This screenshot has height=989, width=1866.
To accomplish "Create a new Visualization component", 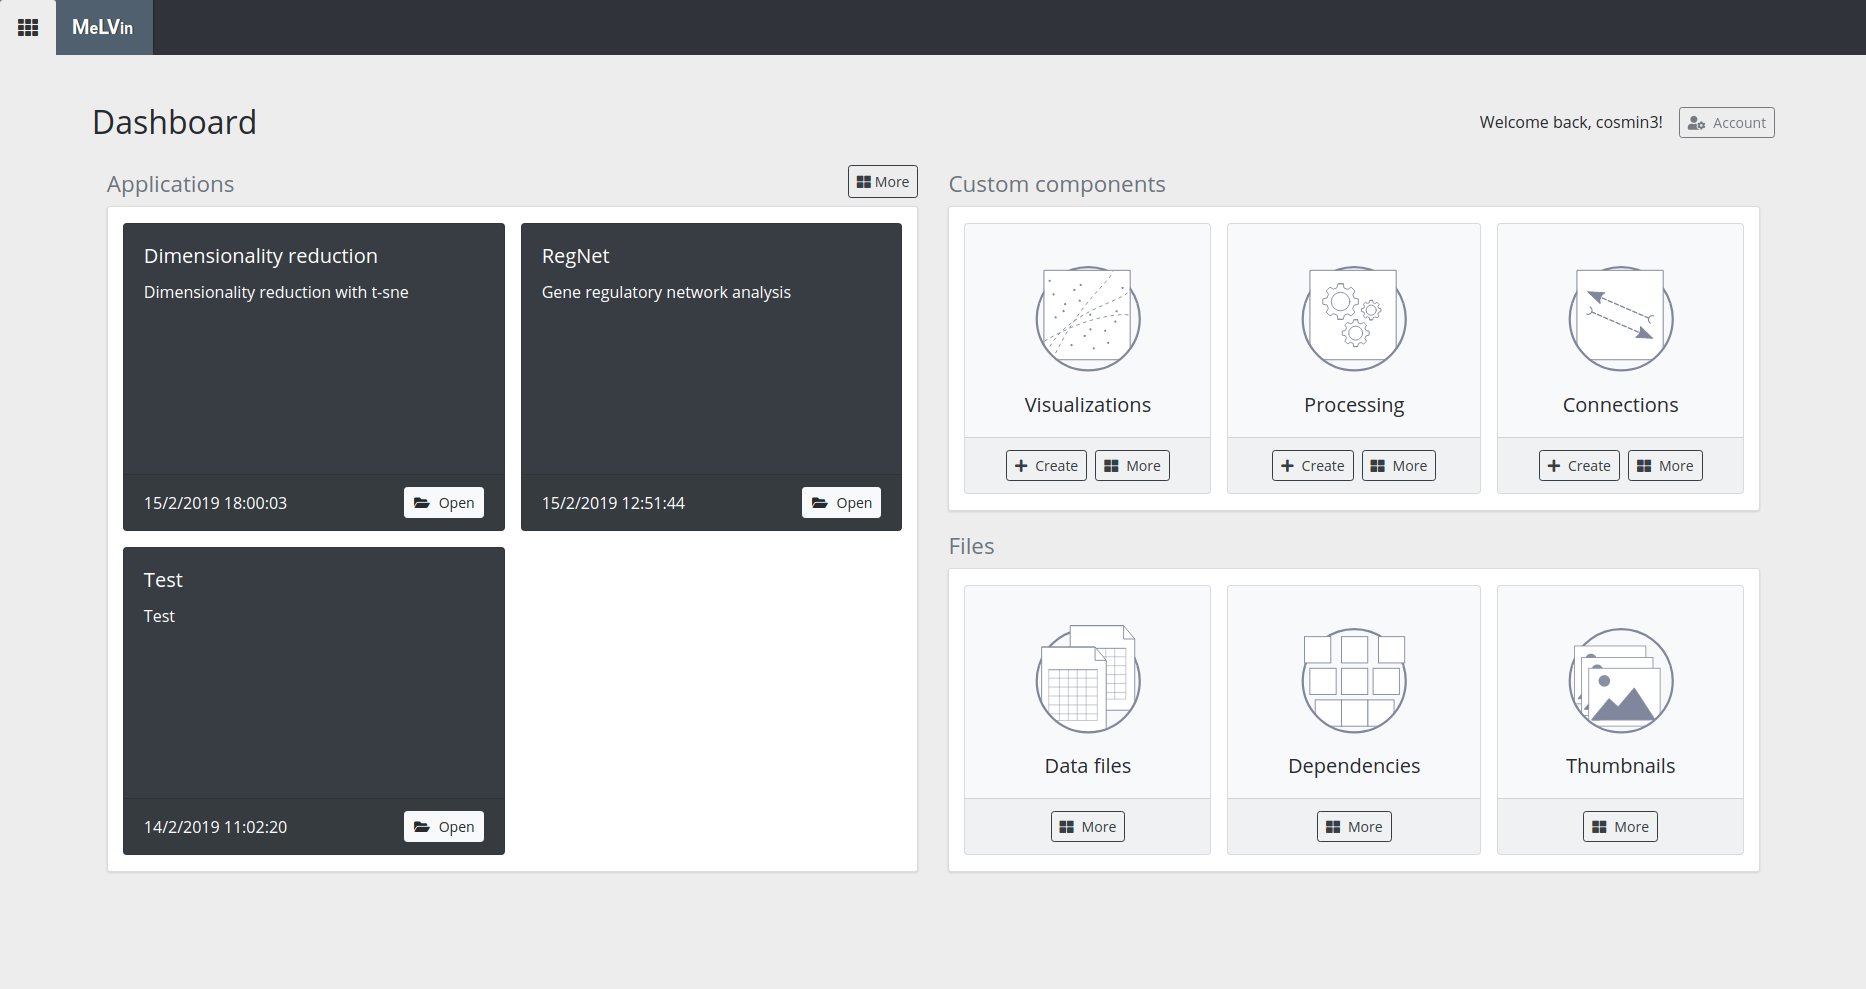I will click(x=1046, y=466).
